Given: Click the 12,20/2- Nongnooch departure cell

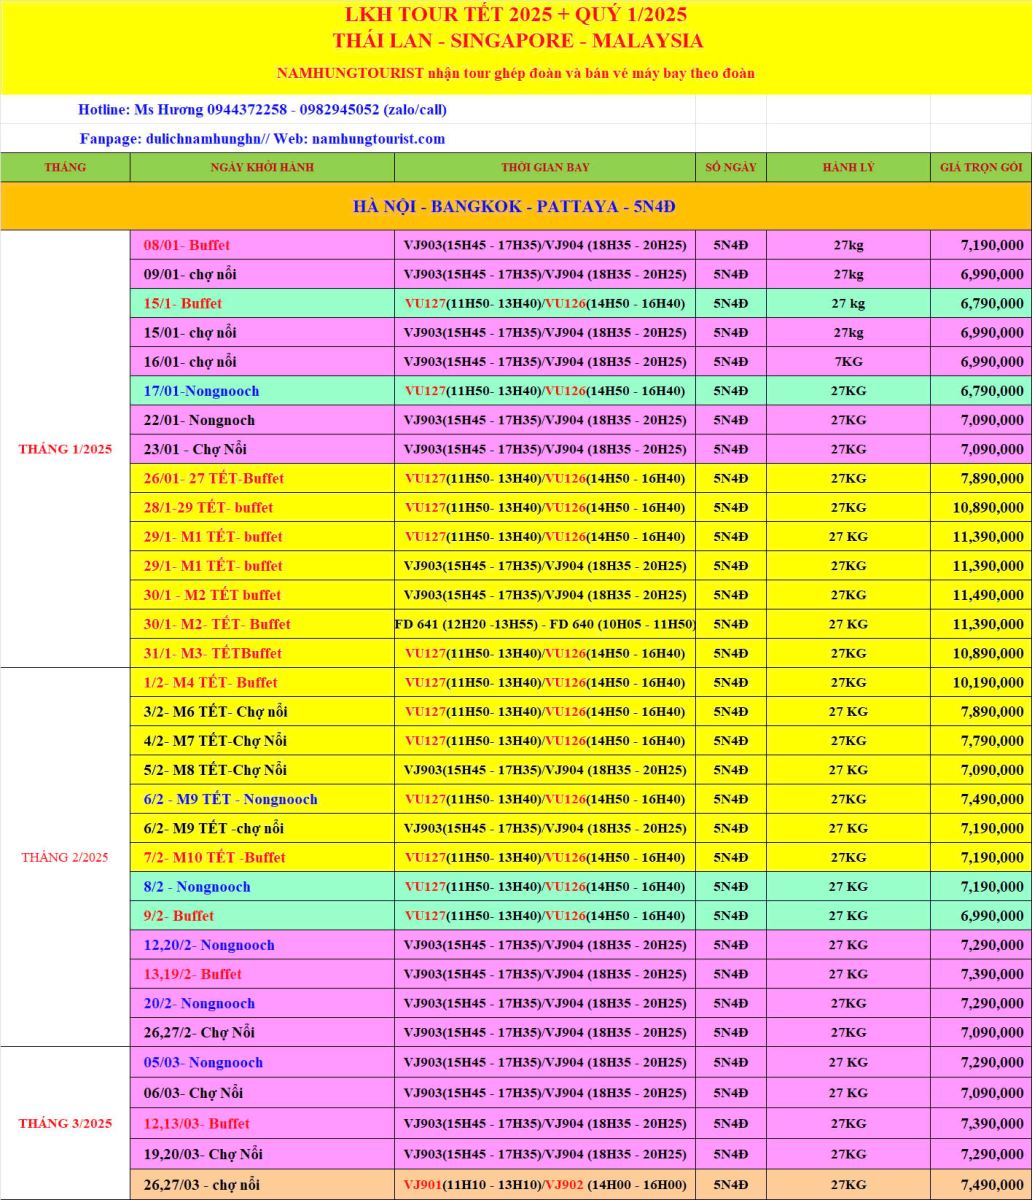Looking at the screenshot, I should pyautogui.click(x=262, y=945).
